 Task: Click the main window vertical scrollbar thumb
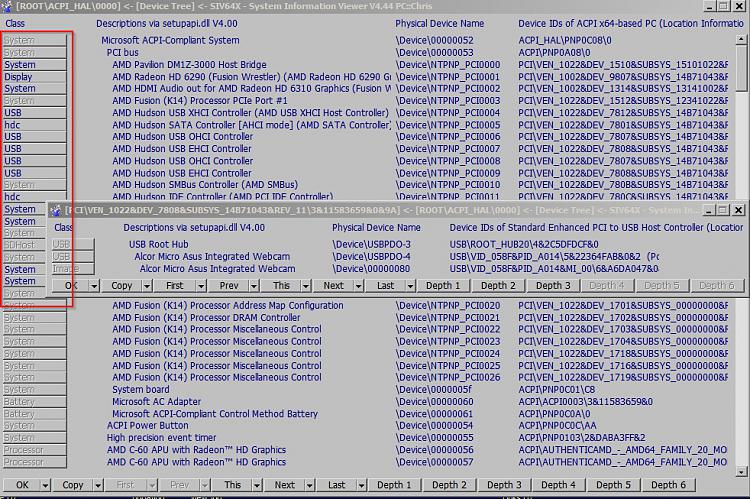pyautogui.click(x=741, y=67)
